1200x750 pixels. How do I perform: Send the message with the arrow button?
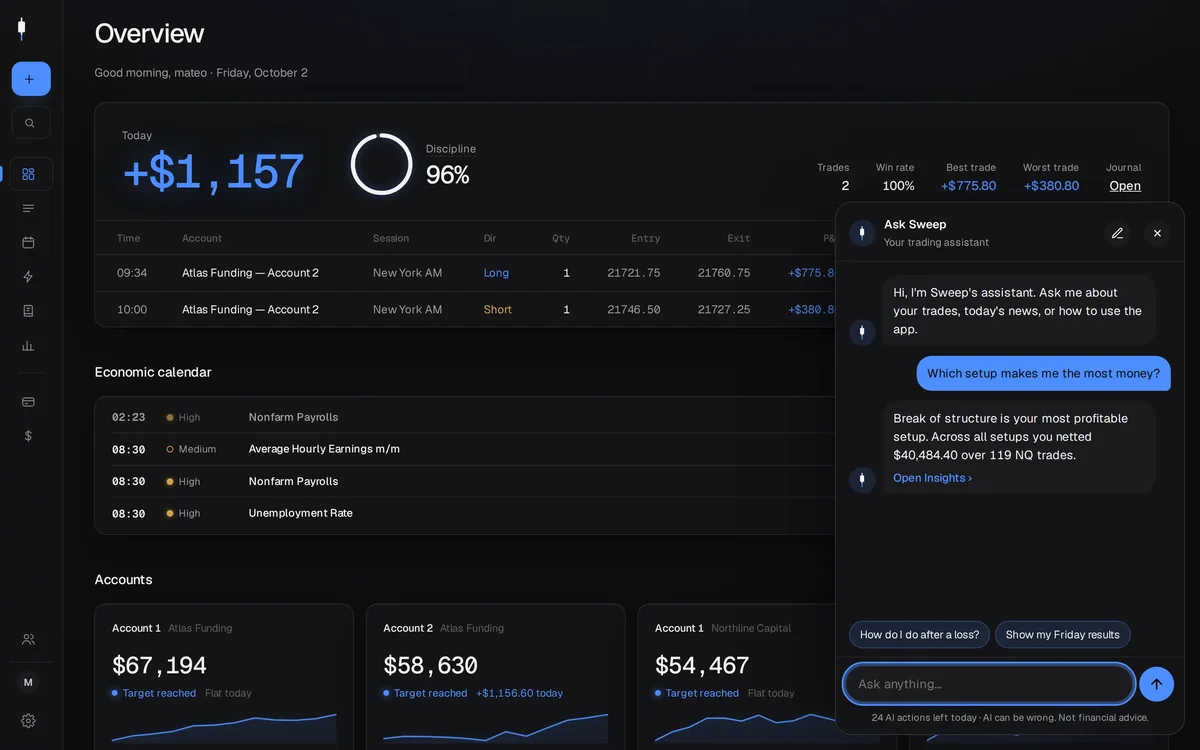1156,684
